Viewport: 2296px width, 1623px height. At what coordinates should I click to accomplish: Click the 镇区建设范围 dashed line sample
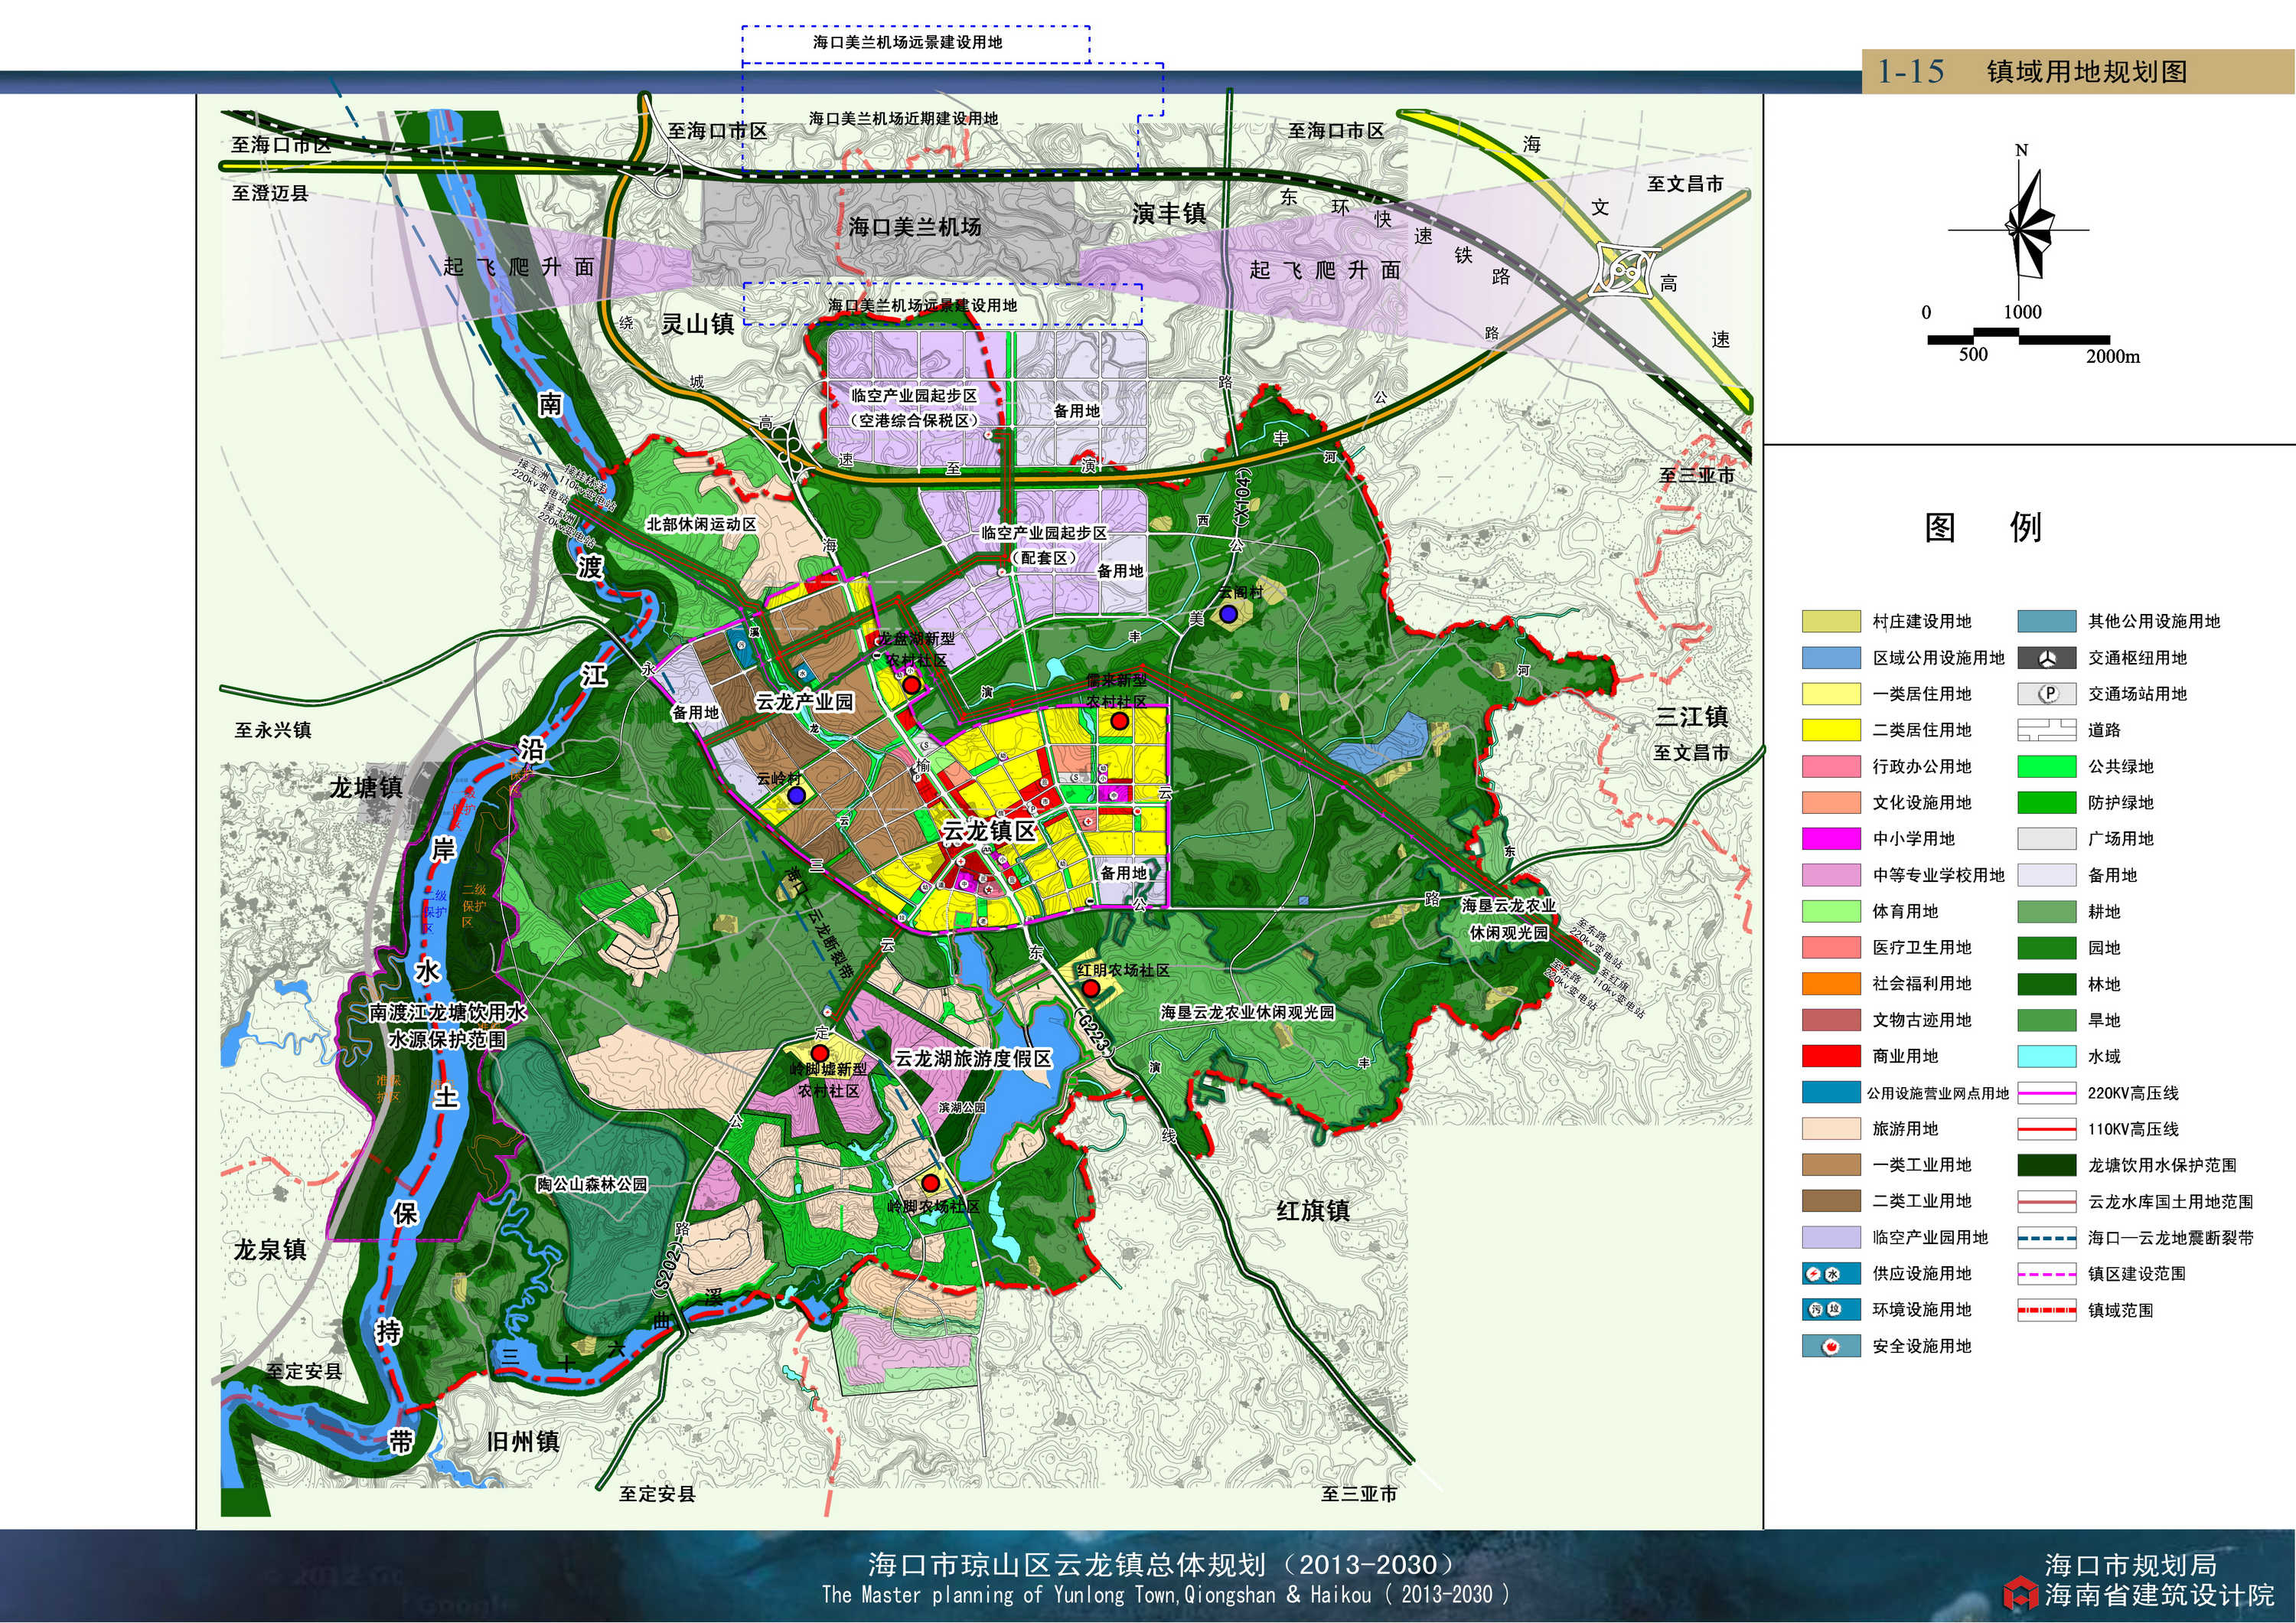pos(2046,1274)
